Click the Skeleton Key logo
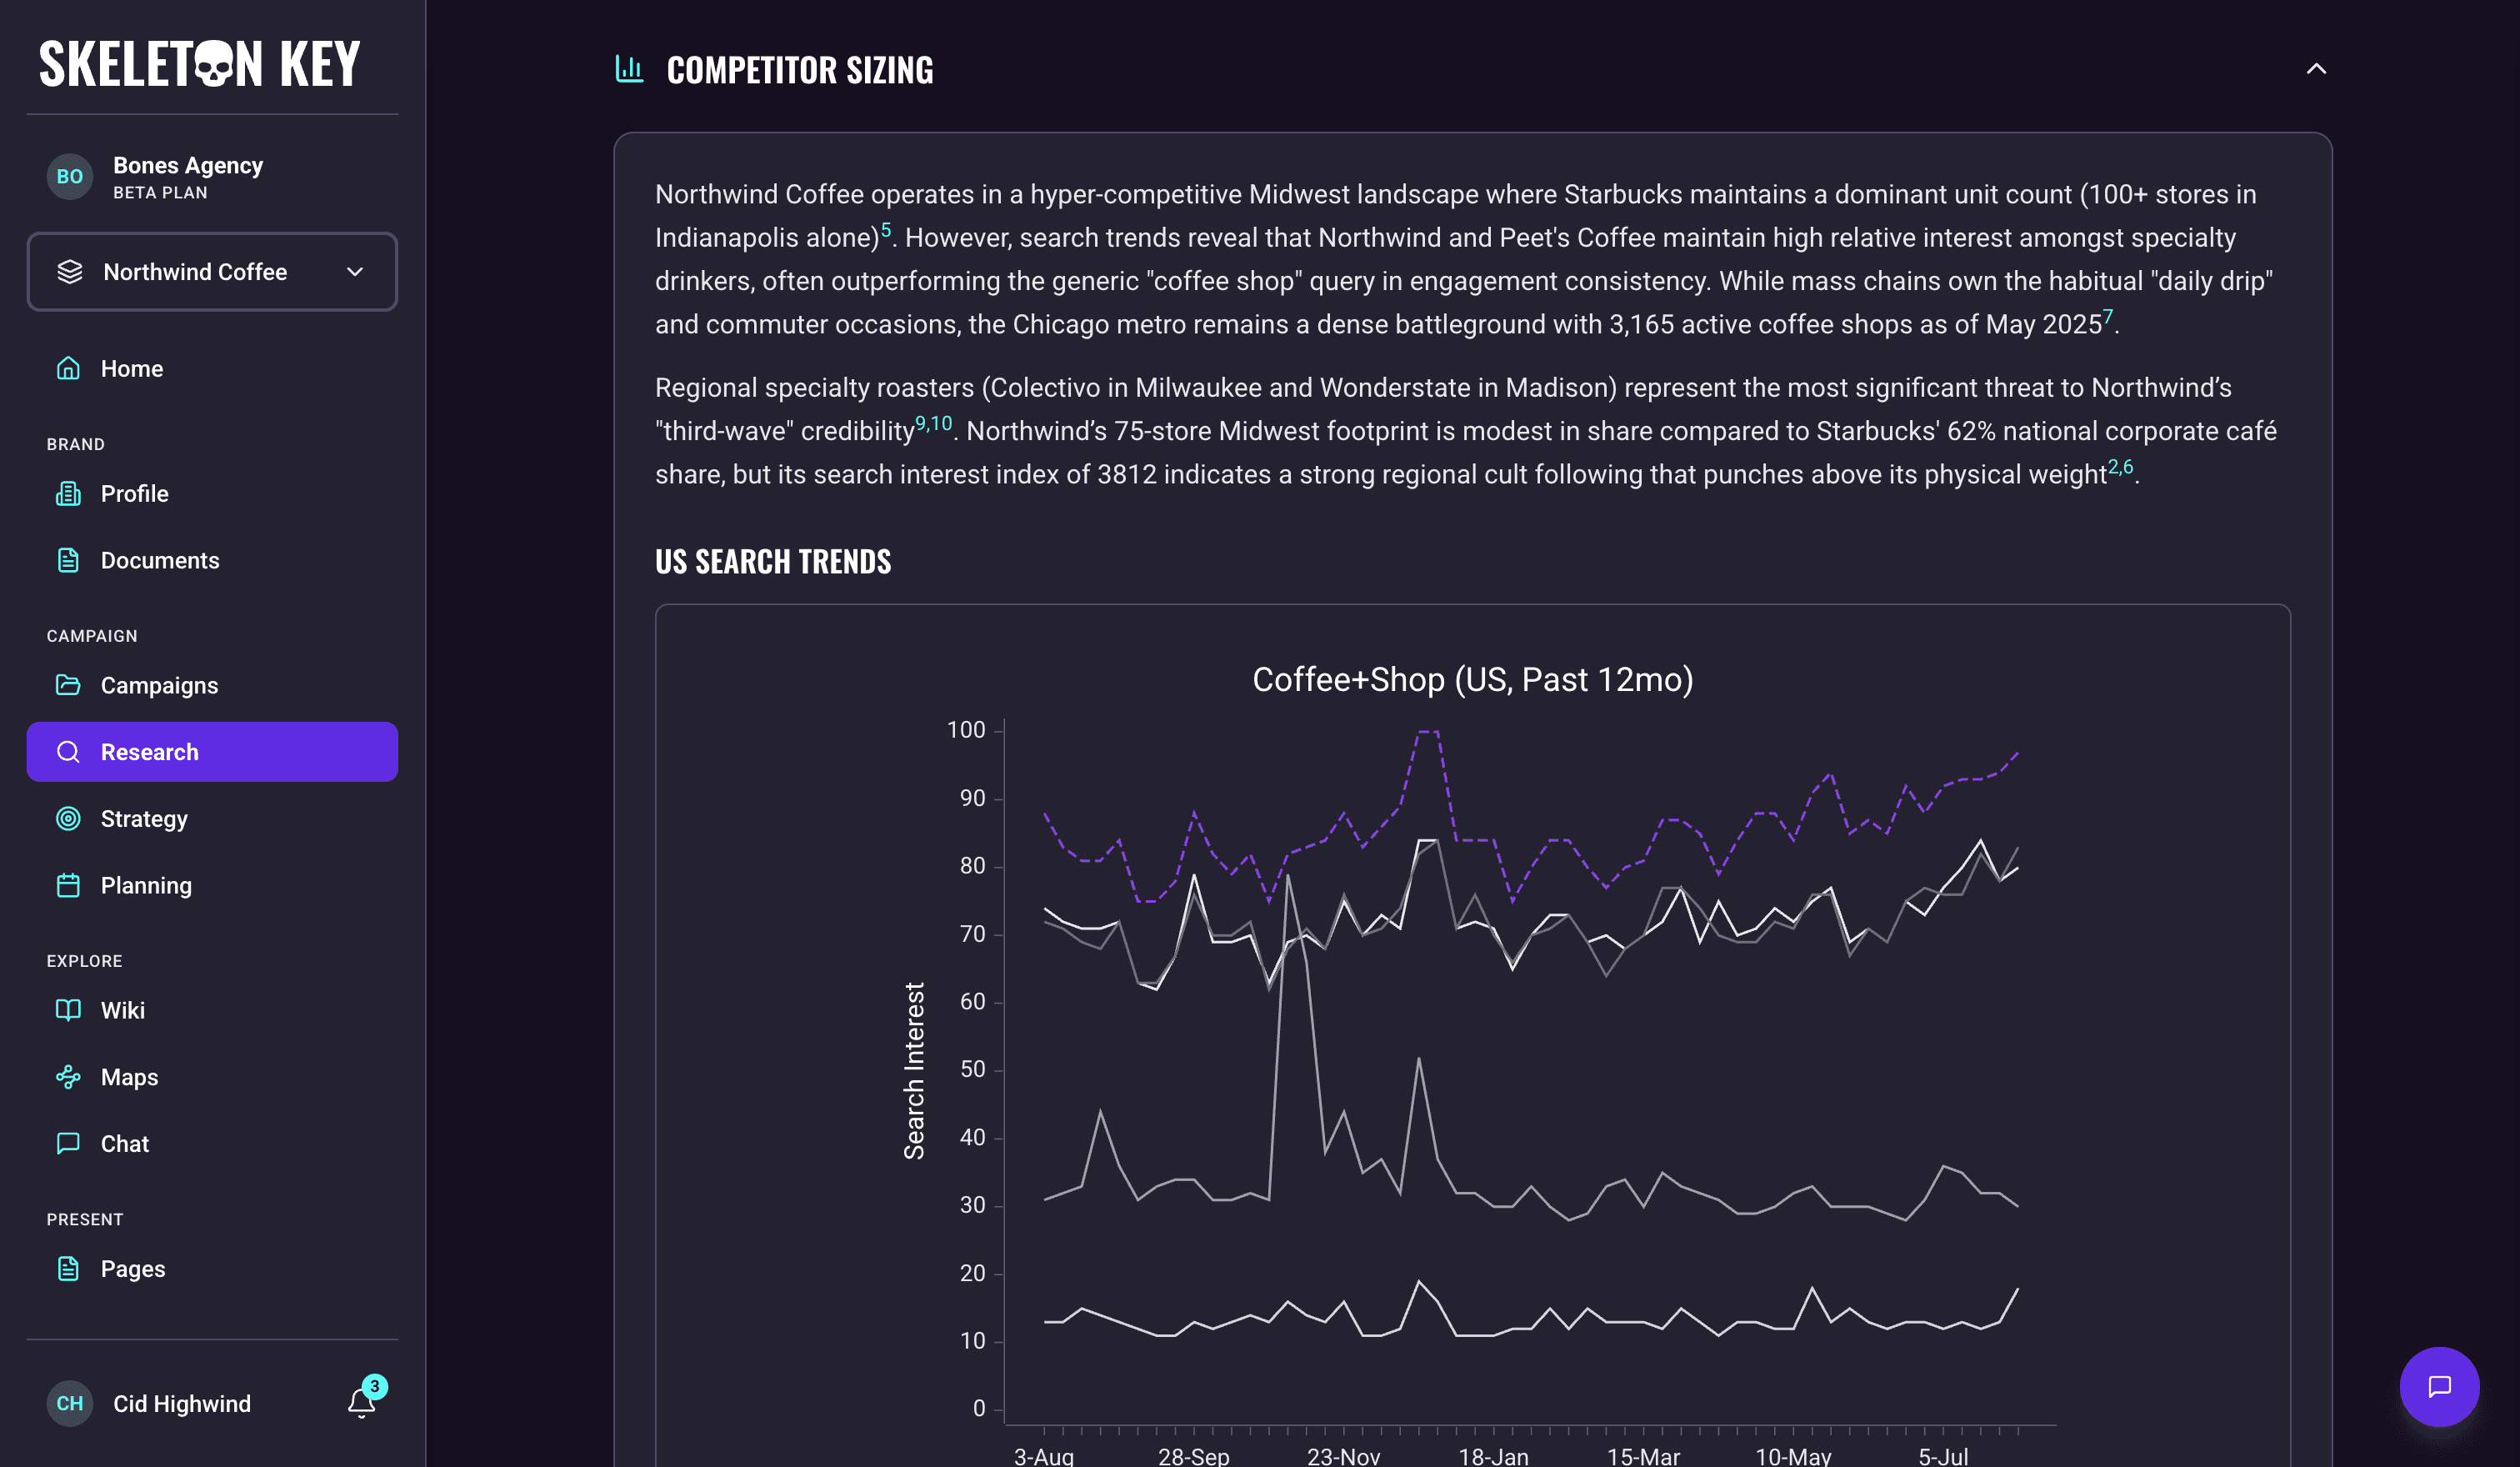The width and height of the screenshot is (2520, 1467). pos(200,64)
